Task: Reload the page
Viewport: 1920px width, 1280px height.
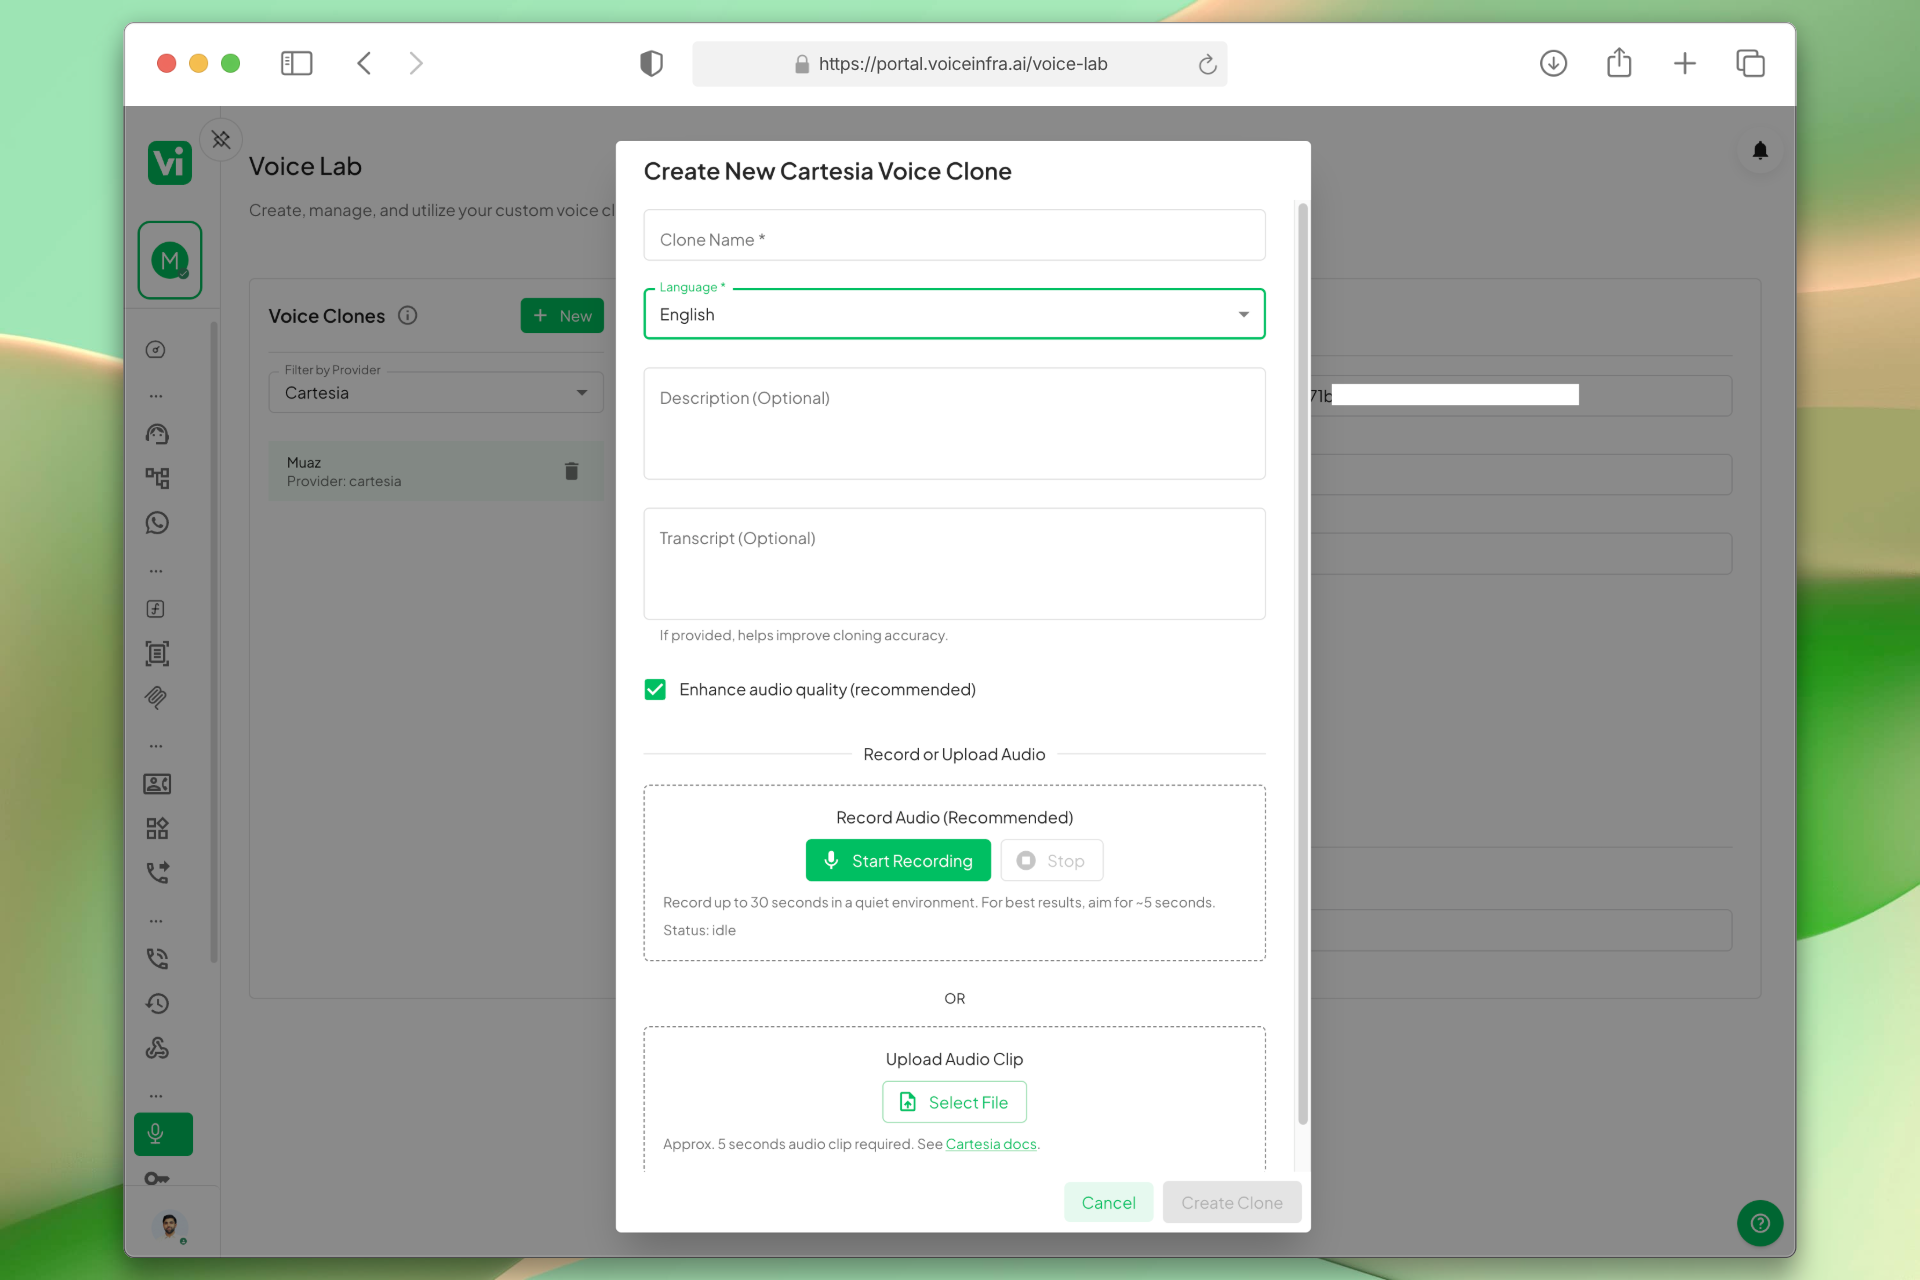Action: pos(1207,64)
